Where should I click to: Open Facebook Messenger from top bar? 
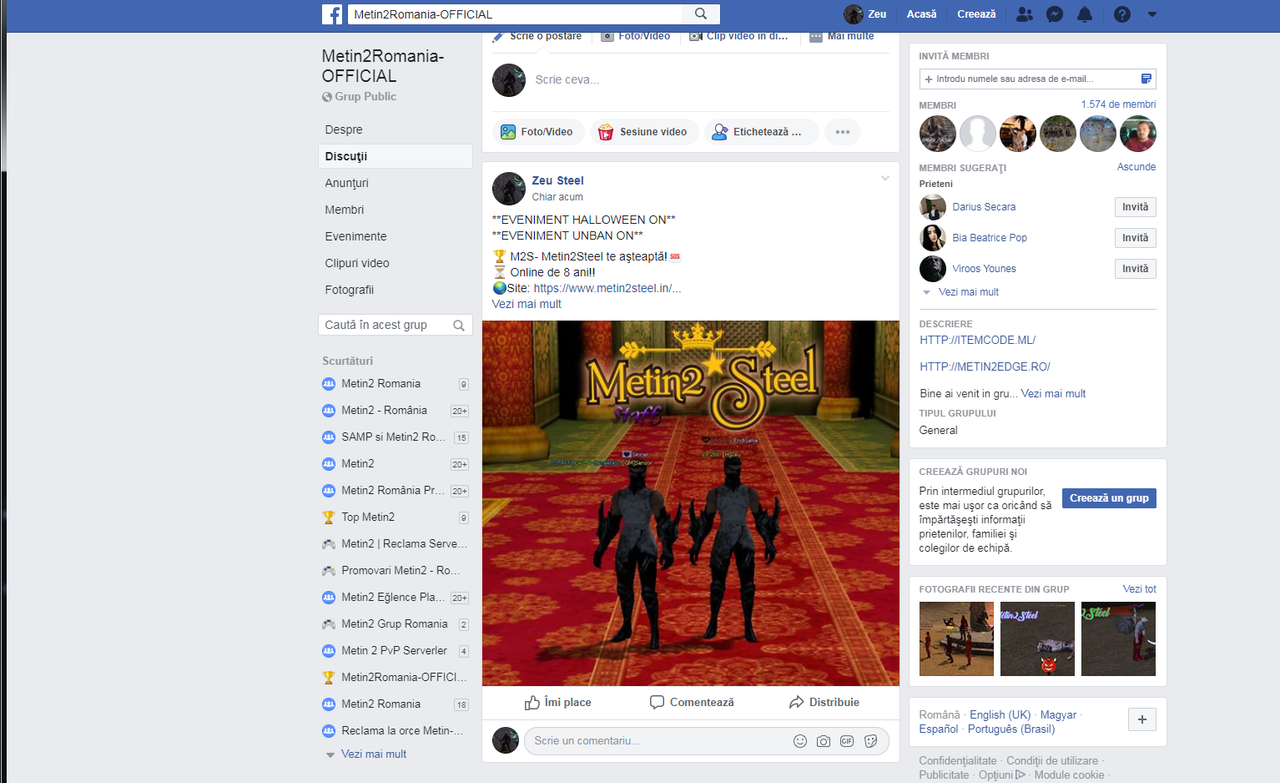click(1055, 14)
